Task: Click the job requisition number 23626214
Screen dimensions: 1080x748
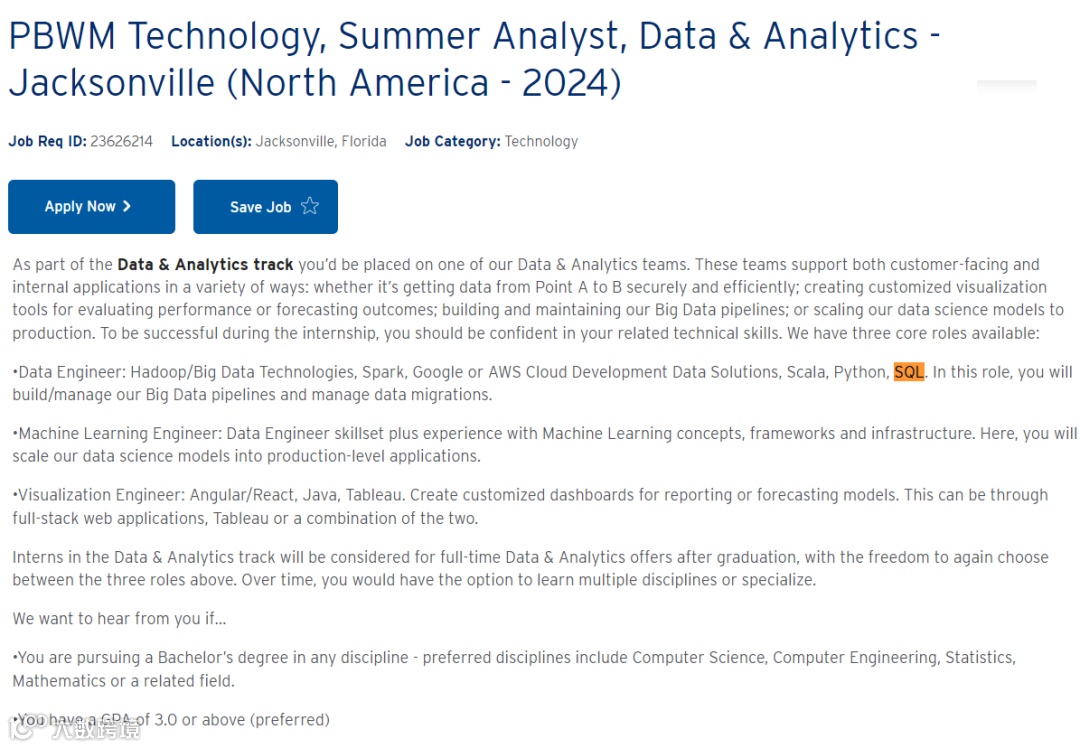Action: click(121, 142)
